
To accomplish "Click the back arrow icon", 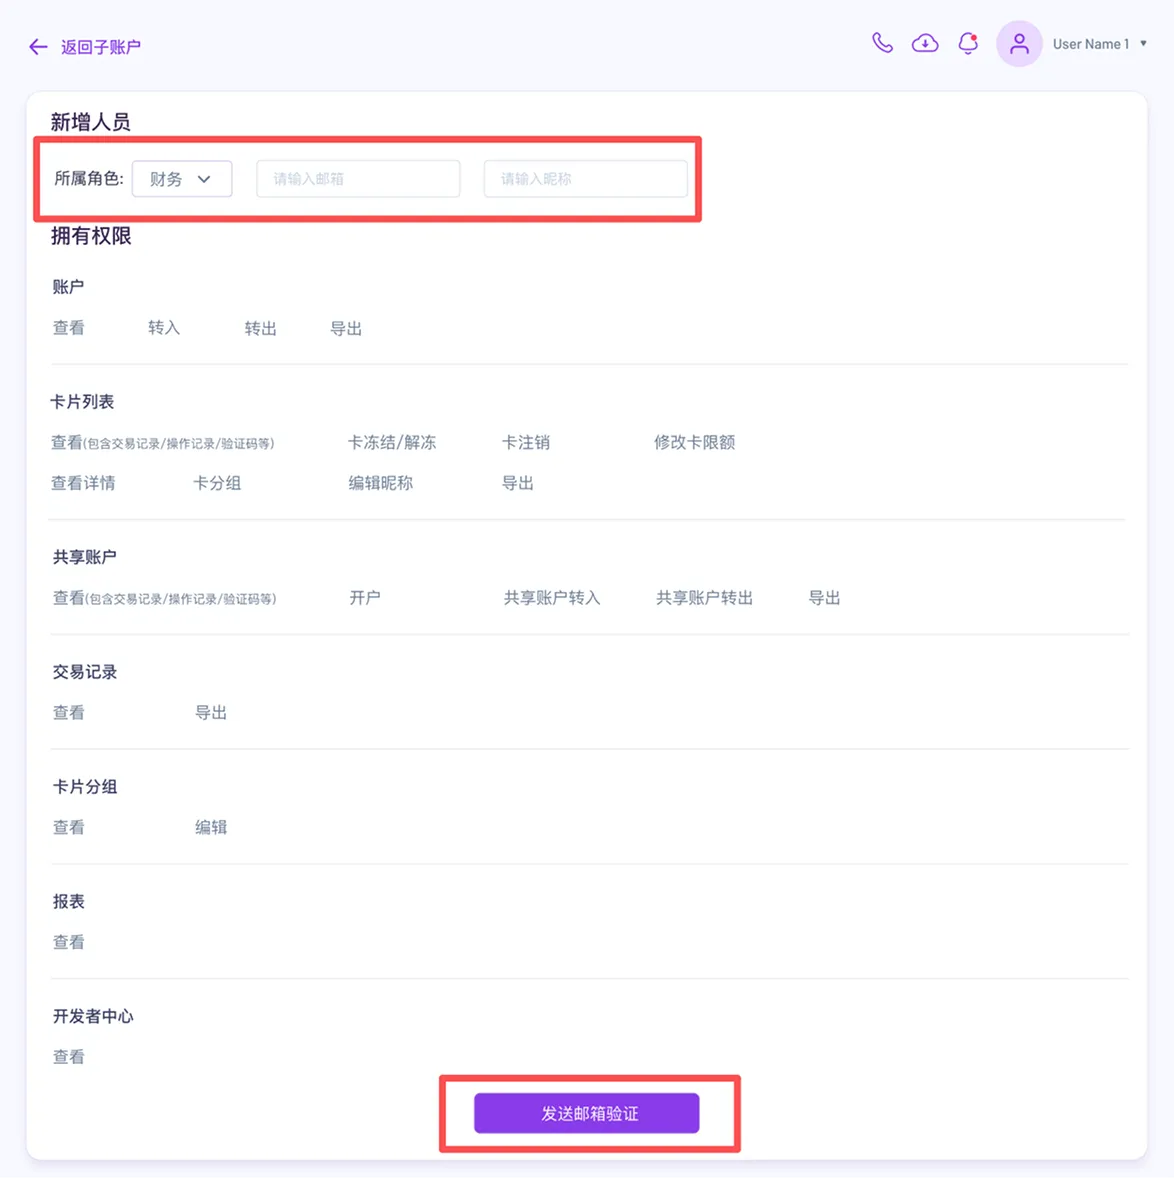I will pos(38,47).
